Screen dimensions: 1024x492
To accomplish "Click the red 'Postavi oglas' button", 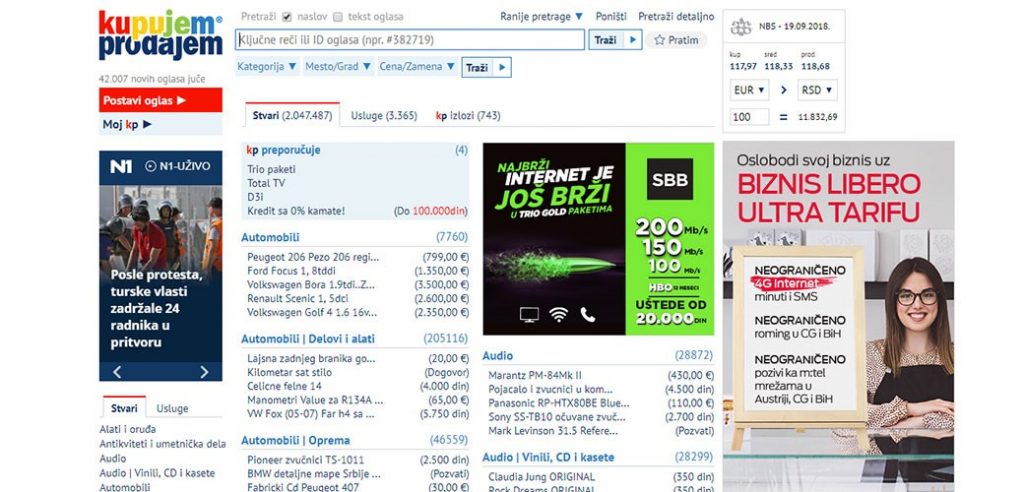I will tap(160, 100).
